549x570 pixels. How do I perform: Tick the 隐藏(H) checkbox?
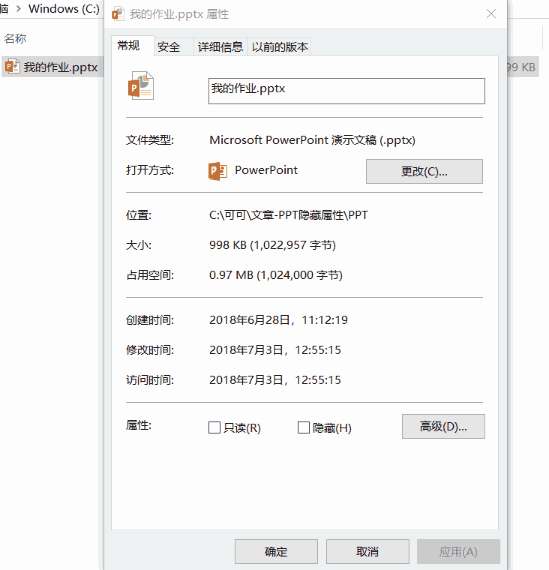pos(304,428)
